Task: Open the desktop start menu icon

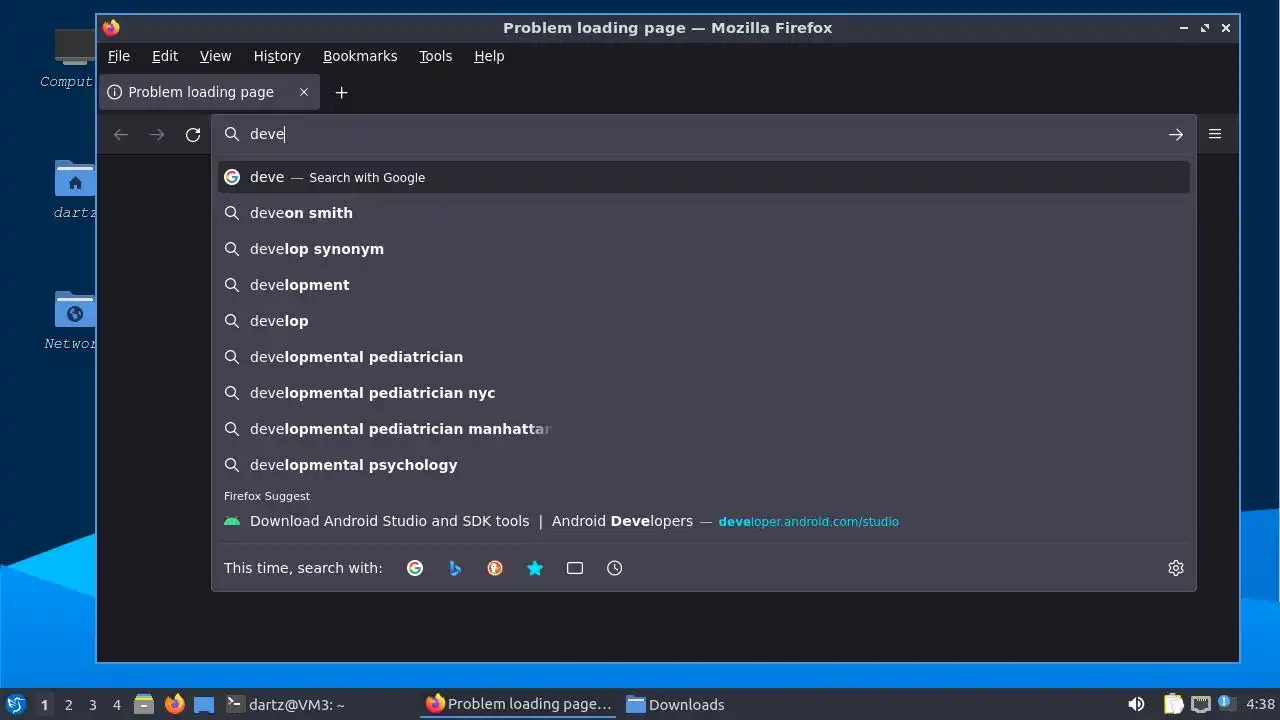Action: pyautogui.click(x=15, y=704)
